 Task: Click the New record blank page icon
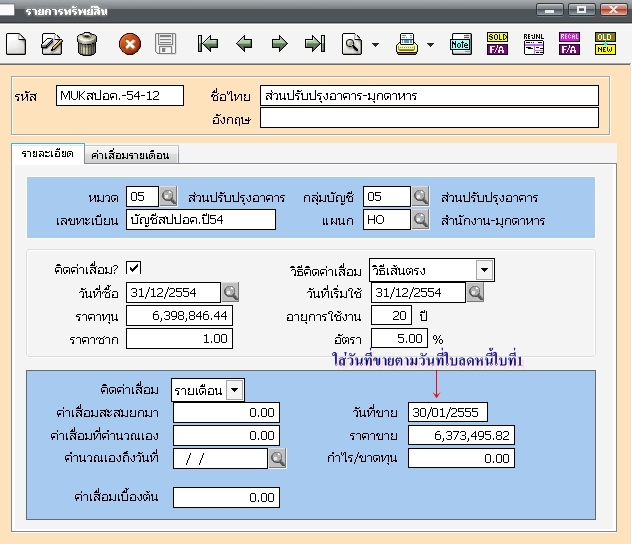pyautogui.click(x=16, y=44)
